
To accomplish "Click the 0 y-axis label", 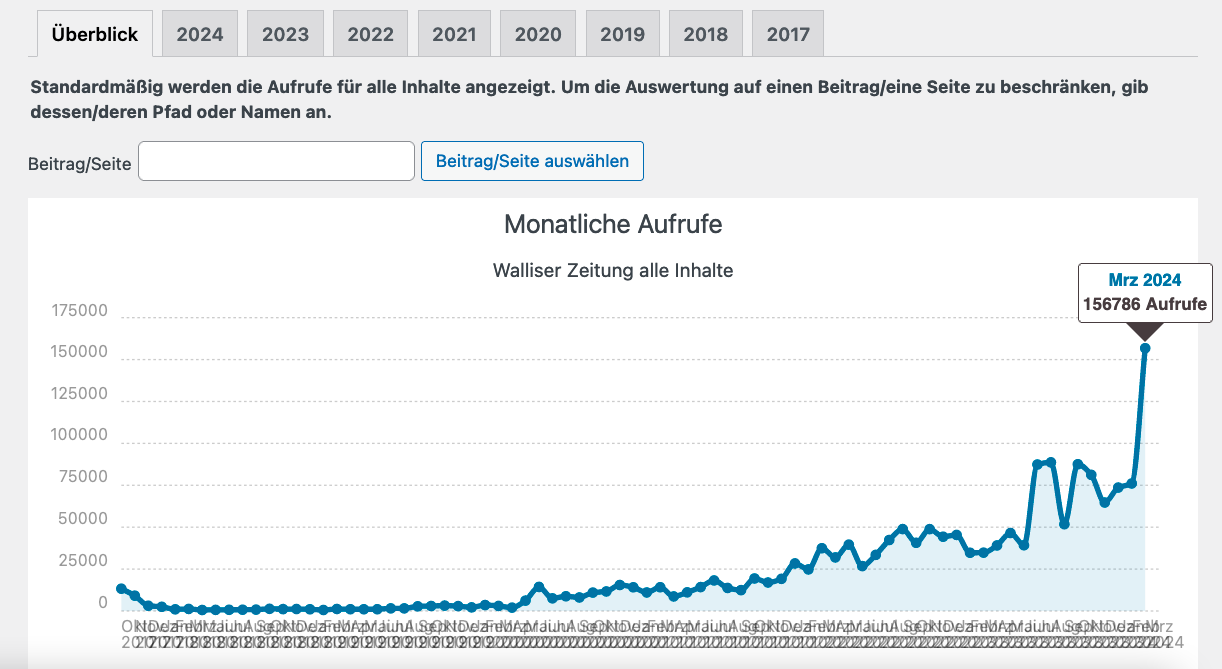I will [x=103, y=603].
